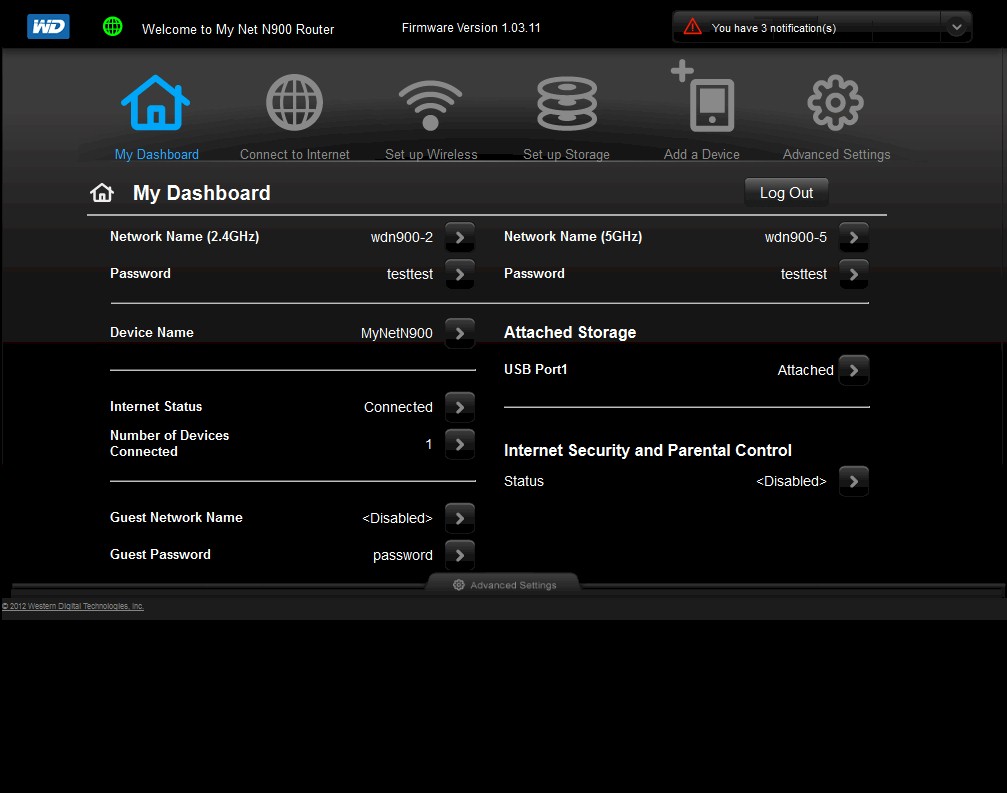1007x793 pixels.
Task: Open Device Name arrow for MyNetN900
Action: (x=460, y=333)
